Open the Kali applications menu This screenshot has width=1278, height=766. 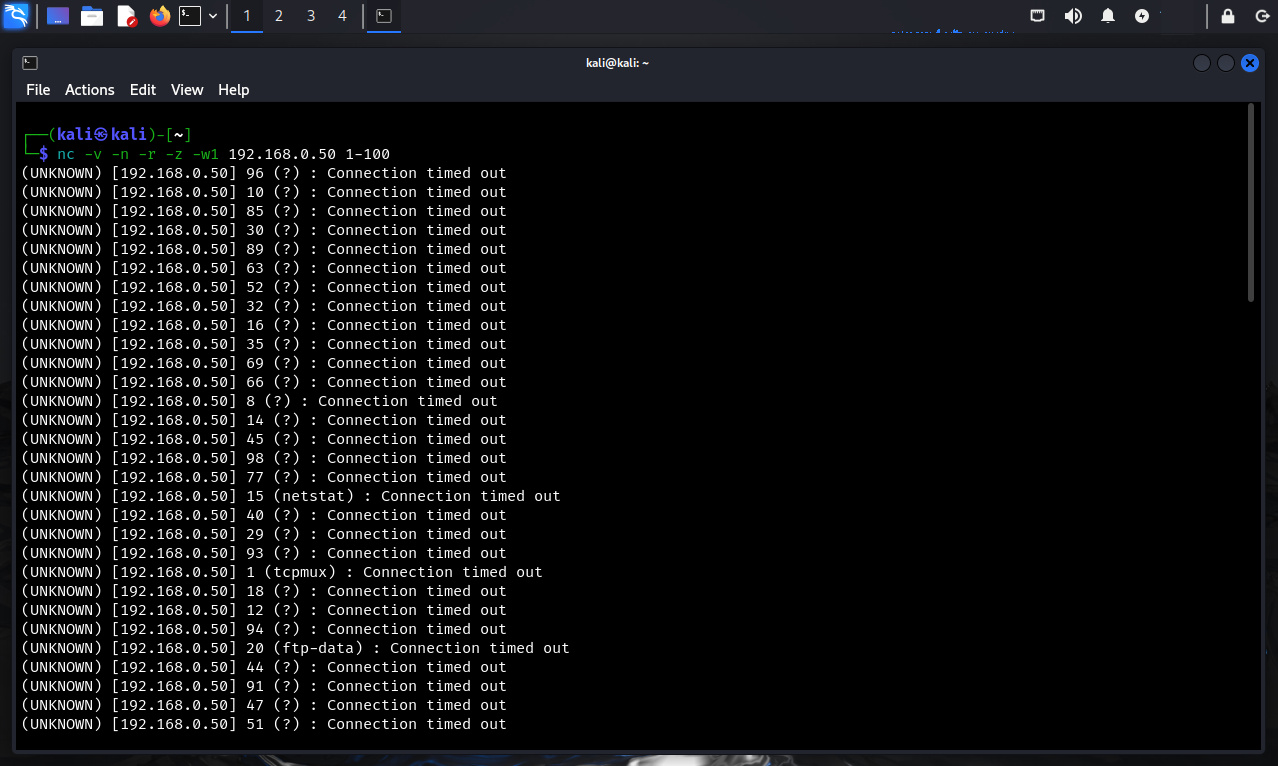tap(16, 16)
